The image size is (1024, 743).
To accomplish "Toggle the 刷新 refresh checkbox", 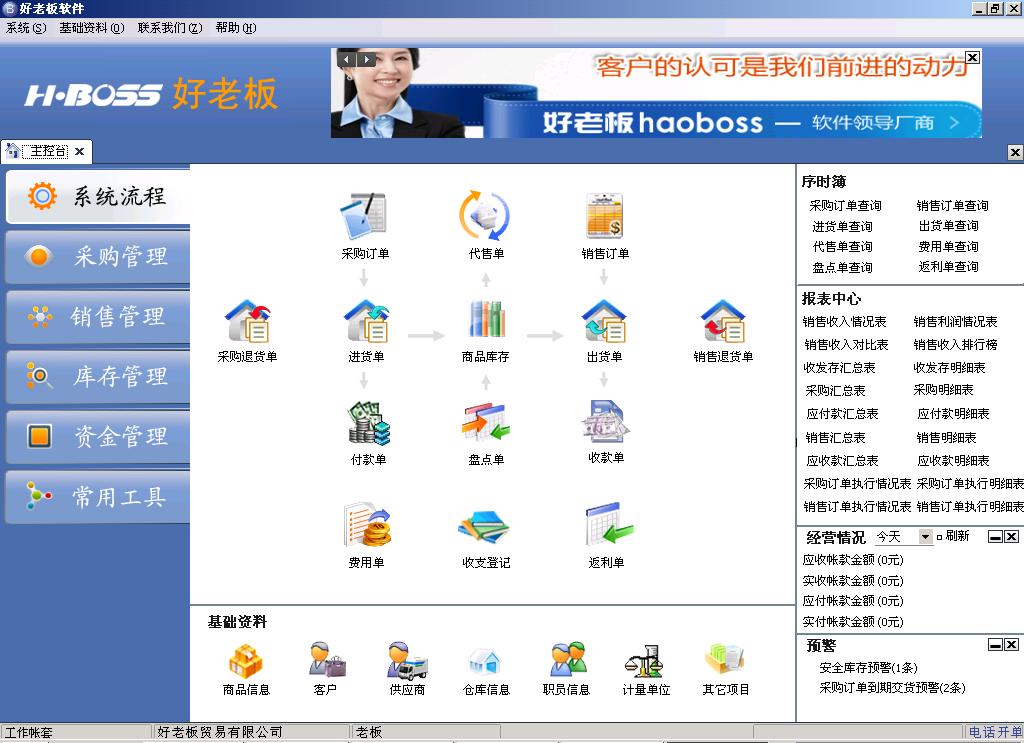I will point(940,537).
